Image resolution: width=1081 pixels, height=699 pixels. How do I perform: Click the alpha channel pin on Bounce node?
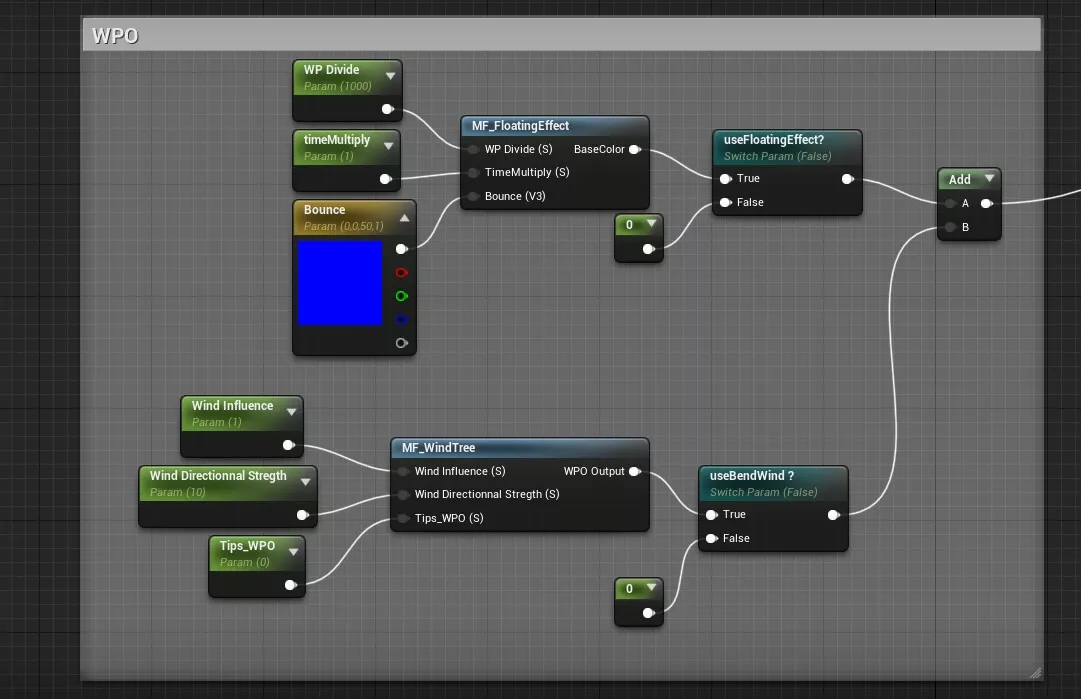click(402, 343)
